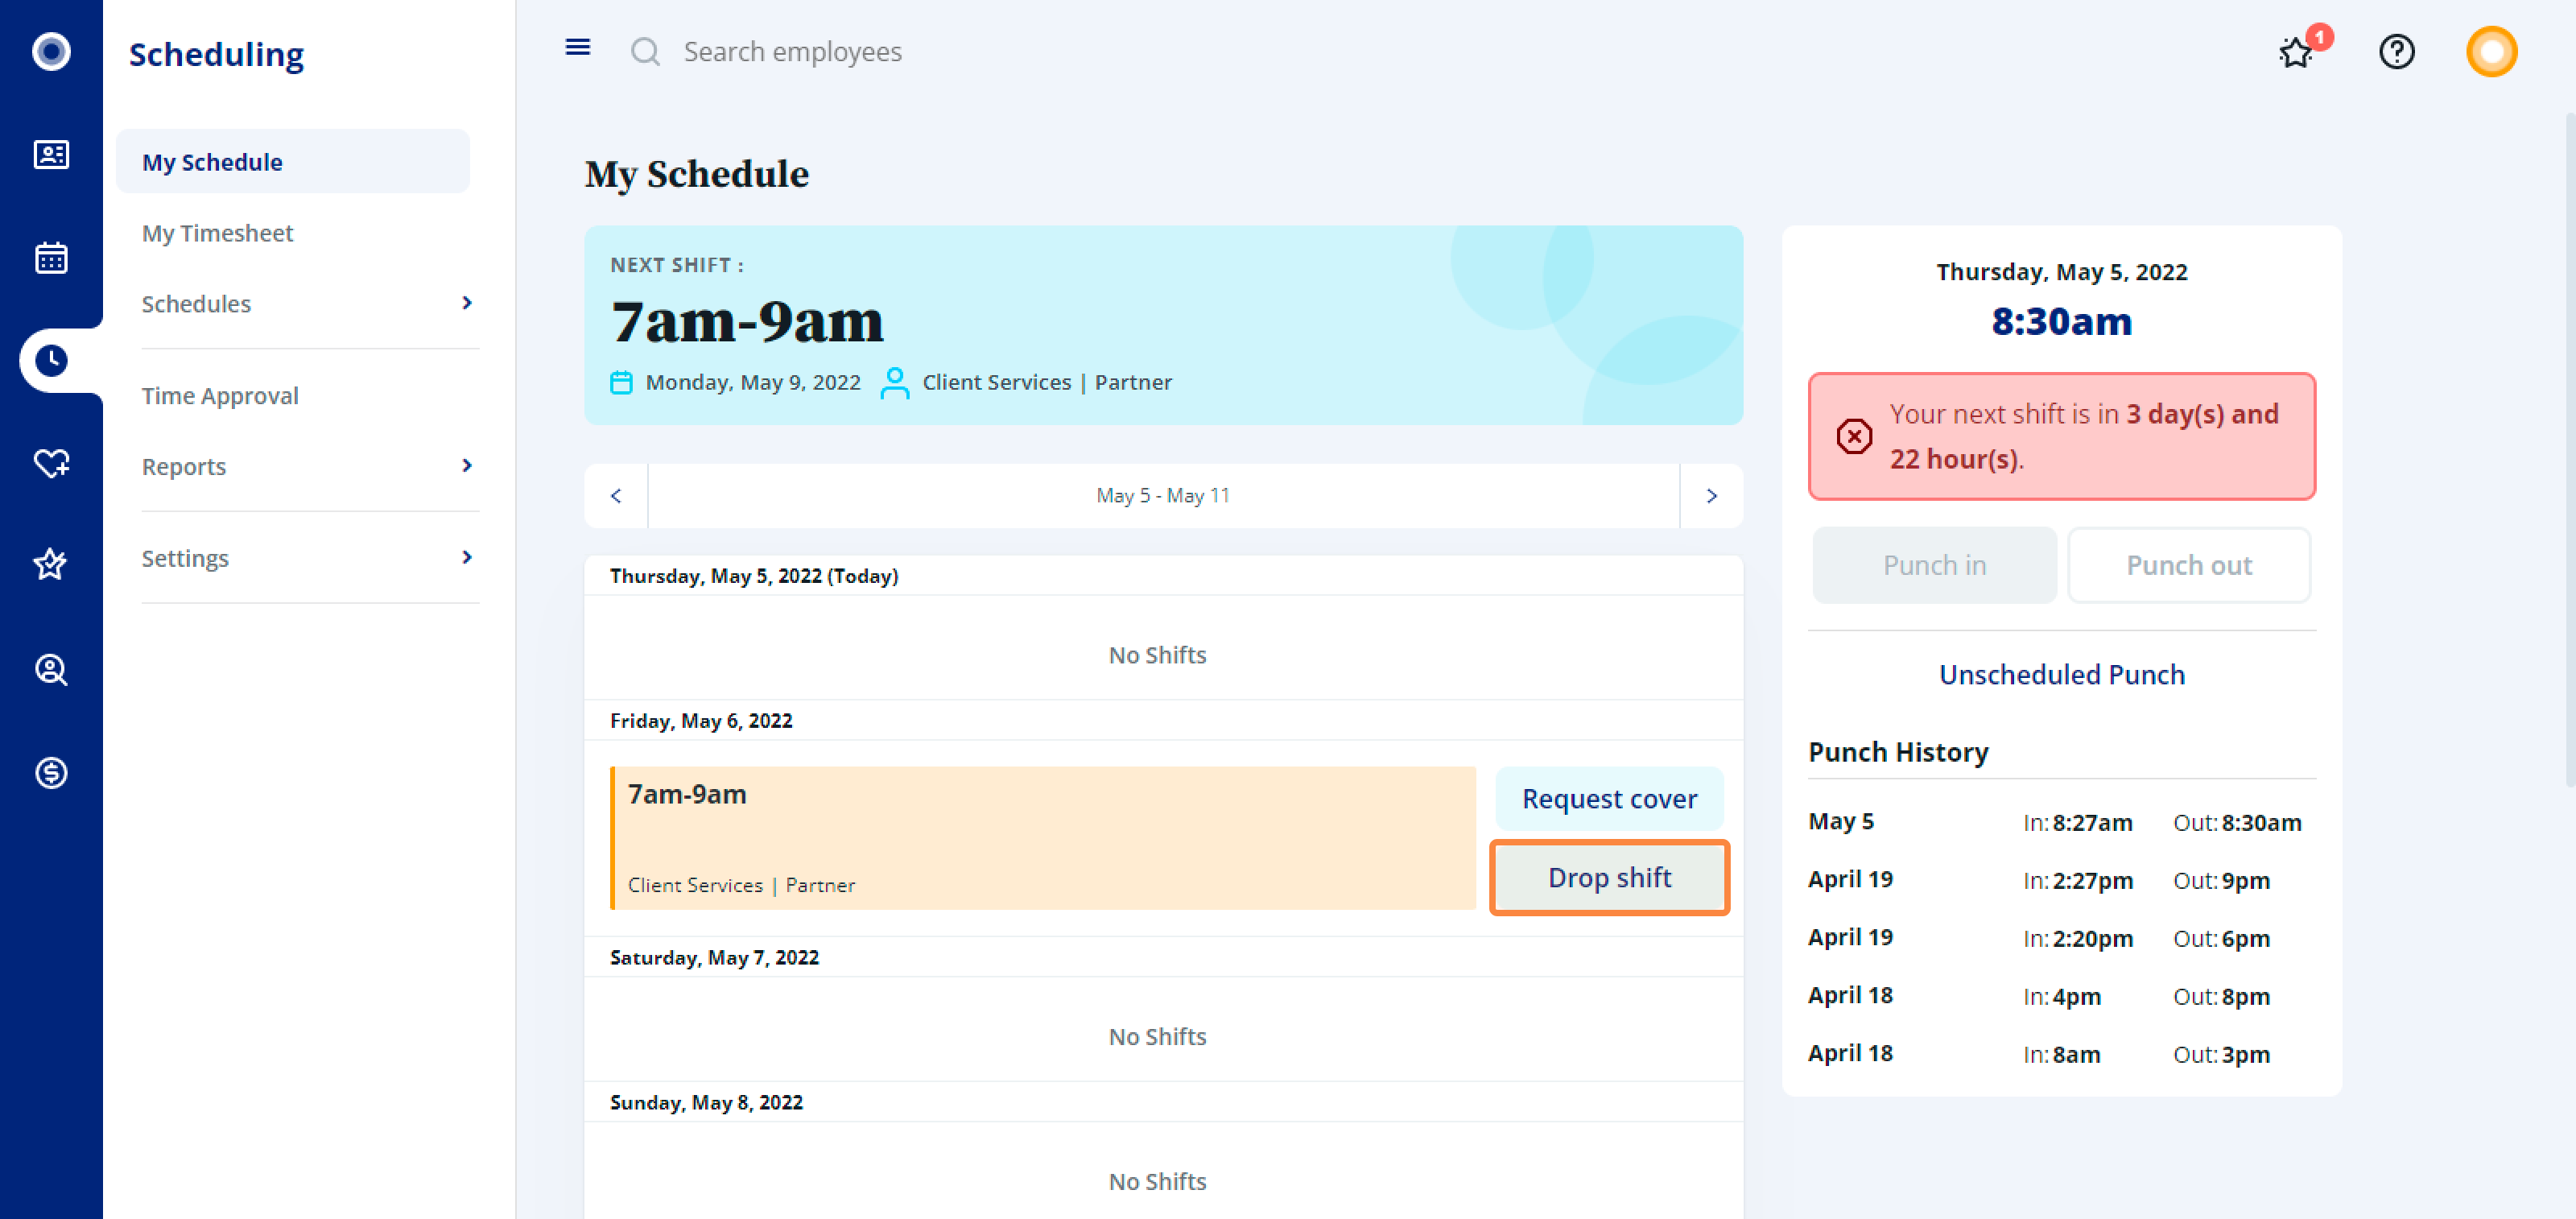Click Friday, May 6, 2022 header
Screen dimensions: 2576x1219
pyautogui.click(x=701, y=721)
